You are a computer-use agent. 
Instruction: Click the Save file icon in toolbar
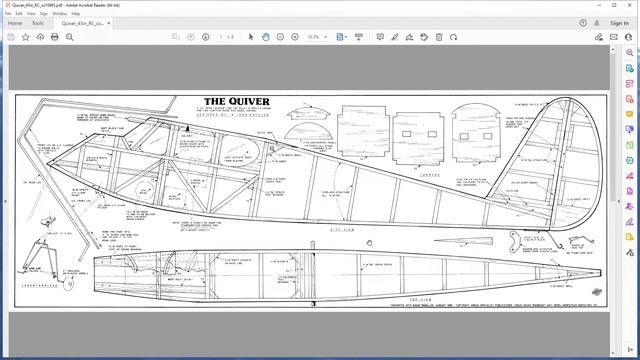[x=11, y=37]
